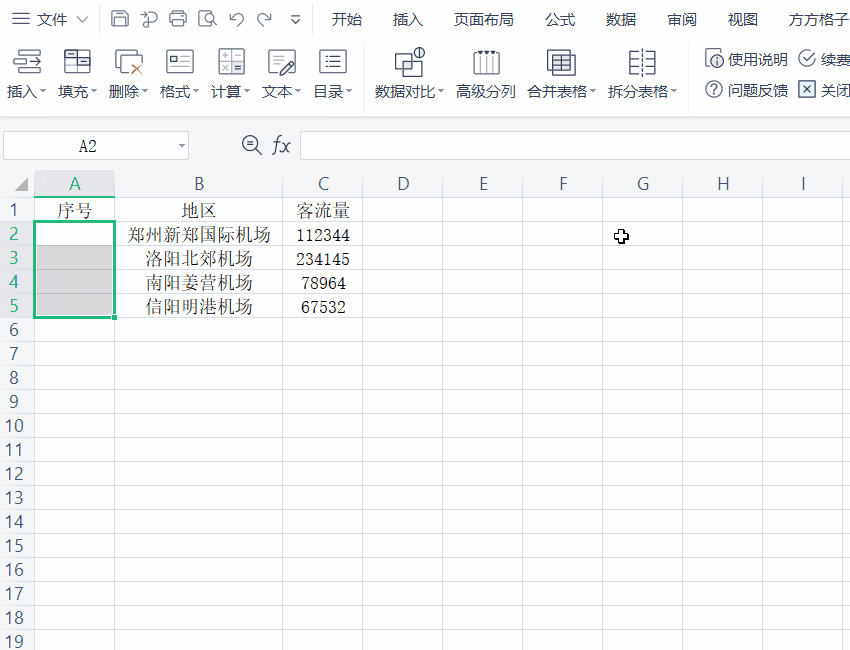Open the Name Box dropdown arrow
This screenshot has width=850, height=650.
182,145
